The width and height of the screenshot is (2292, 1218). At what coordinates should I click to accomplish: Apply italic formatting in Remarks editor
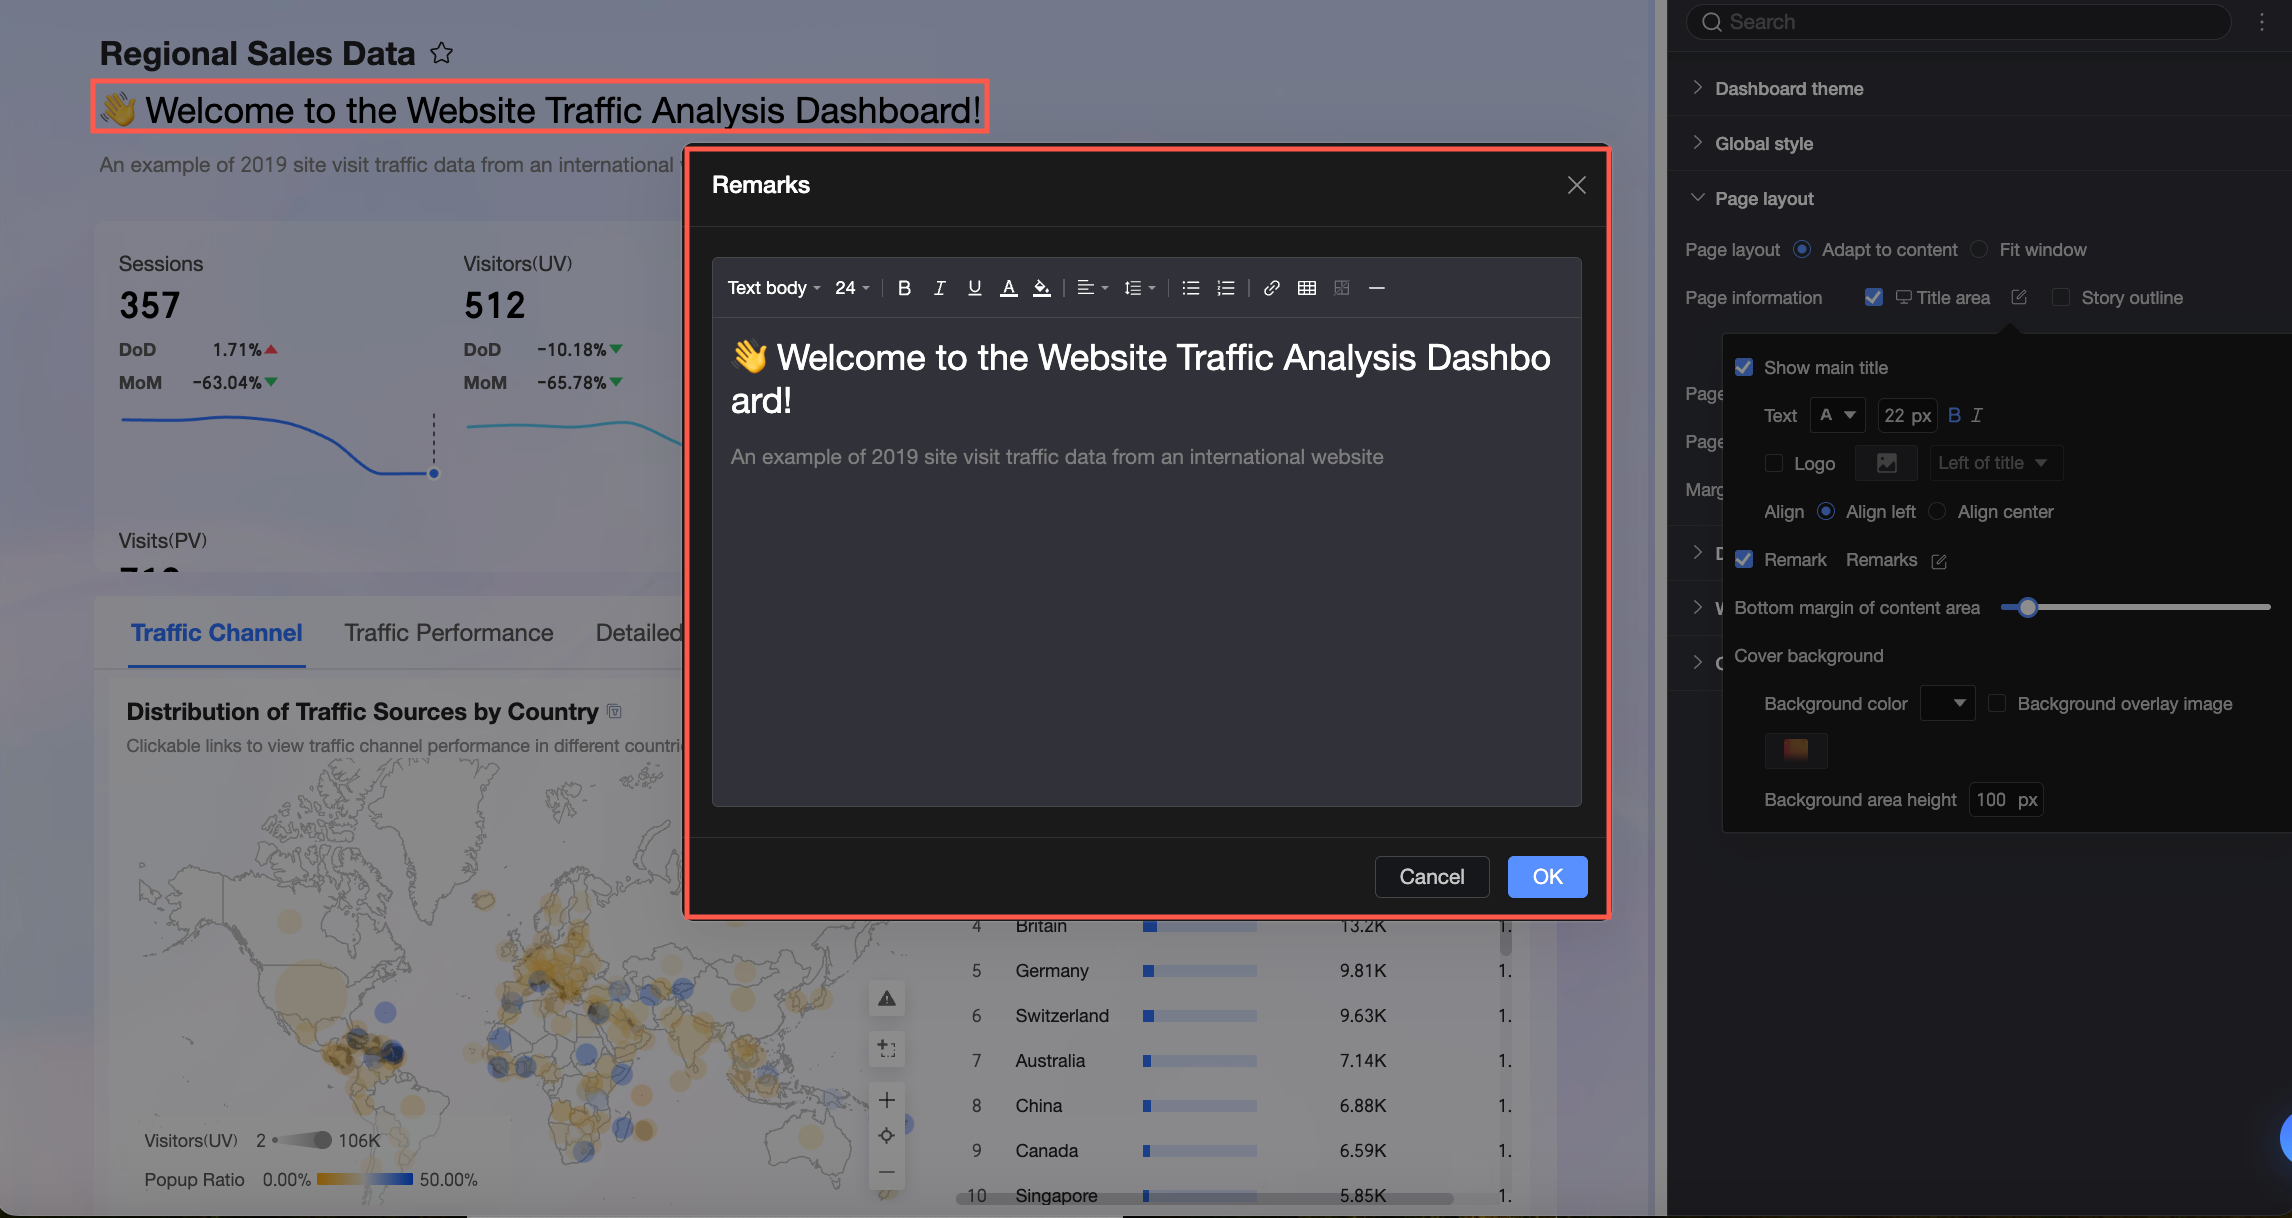point(939,288)
